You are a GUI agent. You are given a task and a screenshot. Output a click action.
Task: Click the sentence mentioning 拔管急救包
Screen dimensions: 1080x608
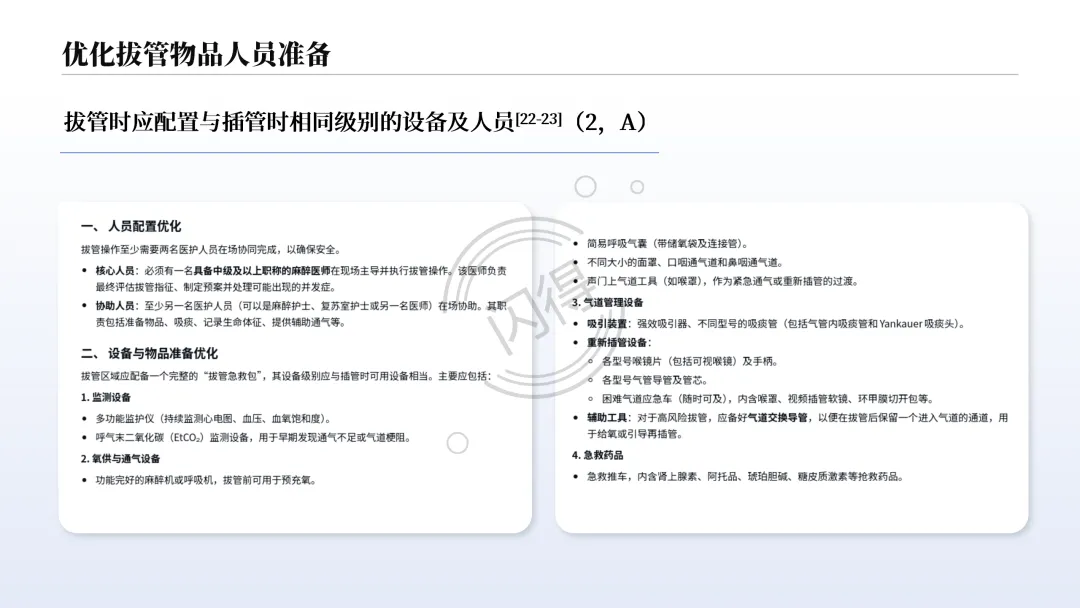pyautogui.click(x=287, y=376)
